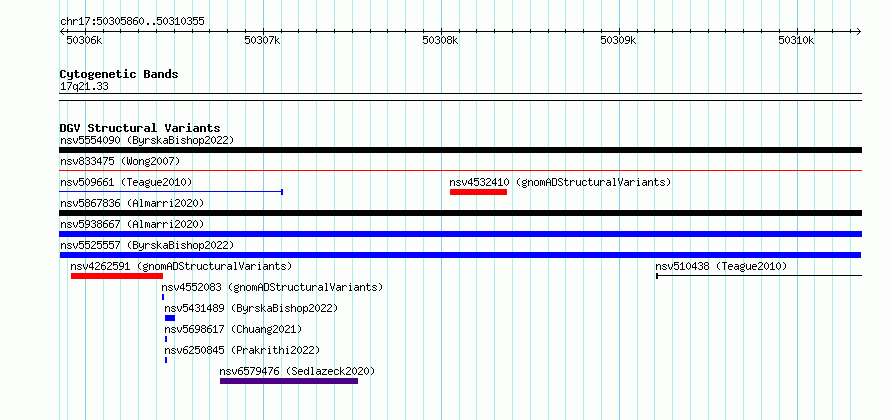Open variant label nsv5525557 (ByrskaBishop2022)
Image resolution: width=890 pixels, height=420 pixels.
pyautogui.click(x=147, y=245)
